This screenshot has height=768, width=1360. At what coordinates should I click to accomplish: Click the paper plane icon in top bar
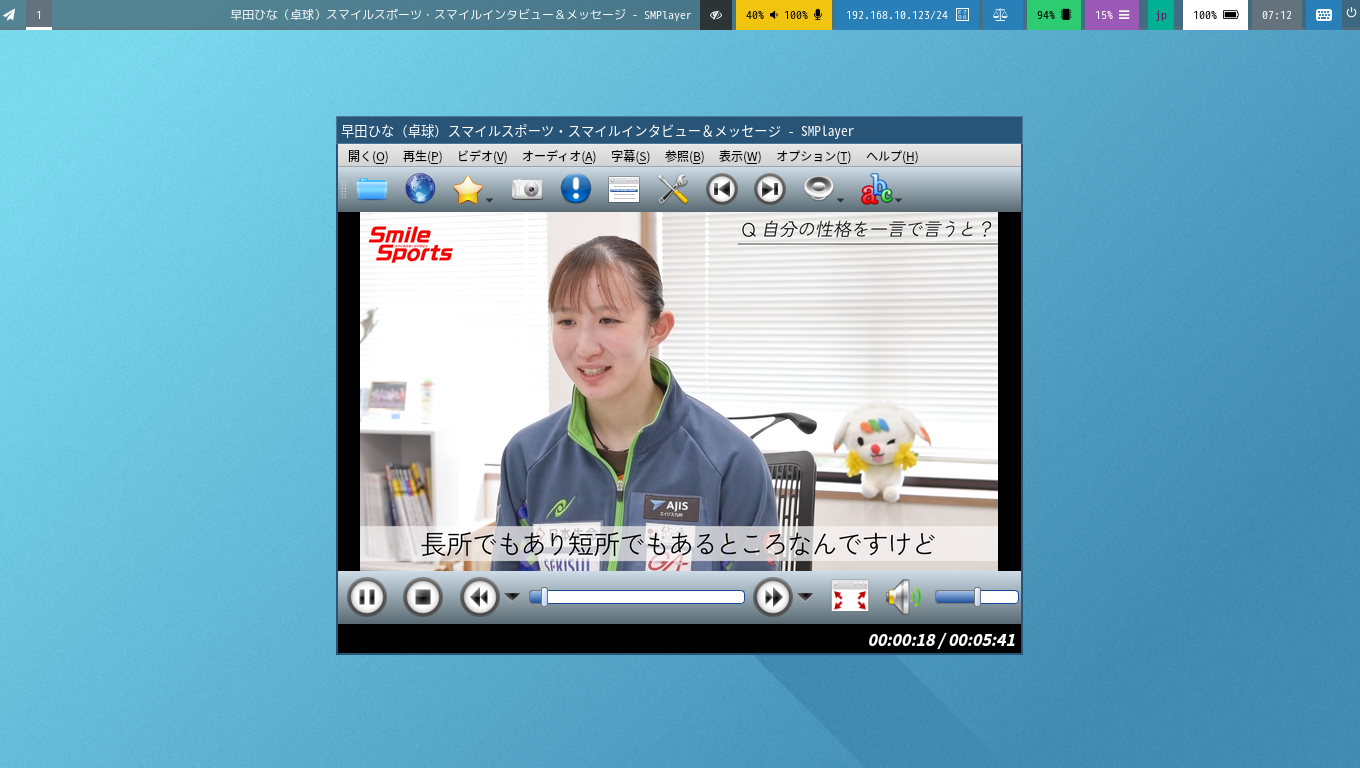(x=10, y=15)
